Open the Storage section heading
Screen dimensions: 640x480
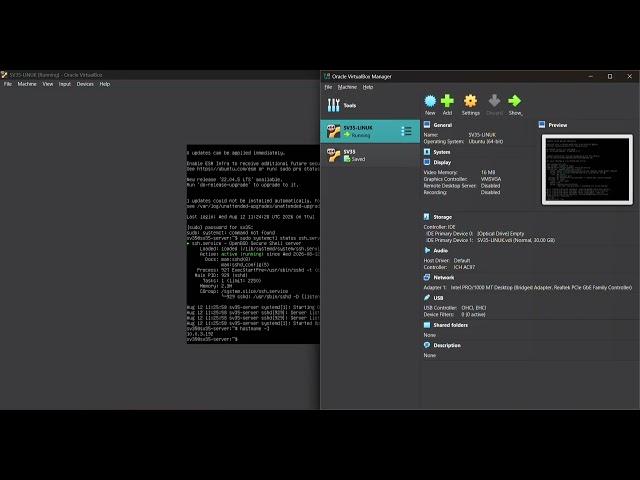442,217
